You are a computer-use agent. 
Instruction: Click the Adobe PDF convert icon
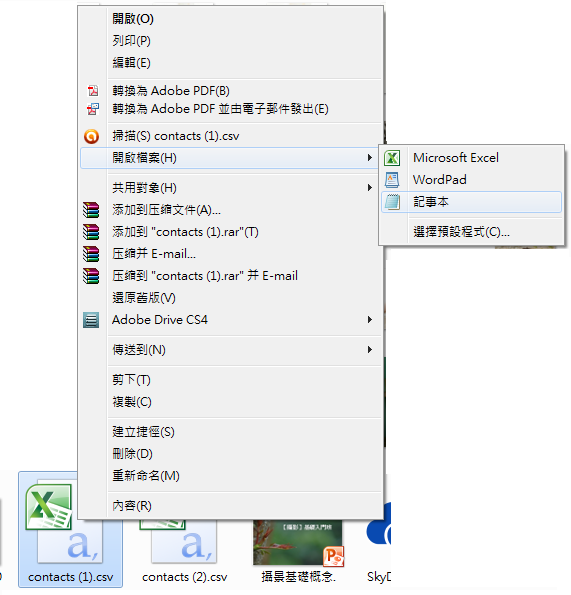93,91
